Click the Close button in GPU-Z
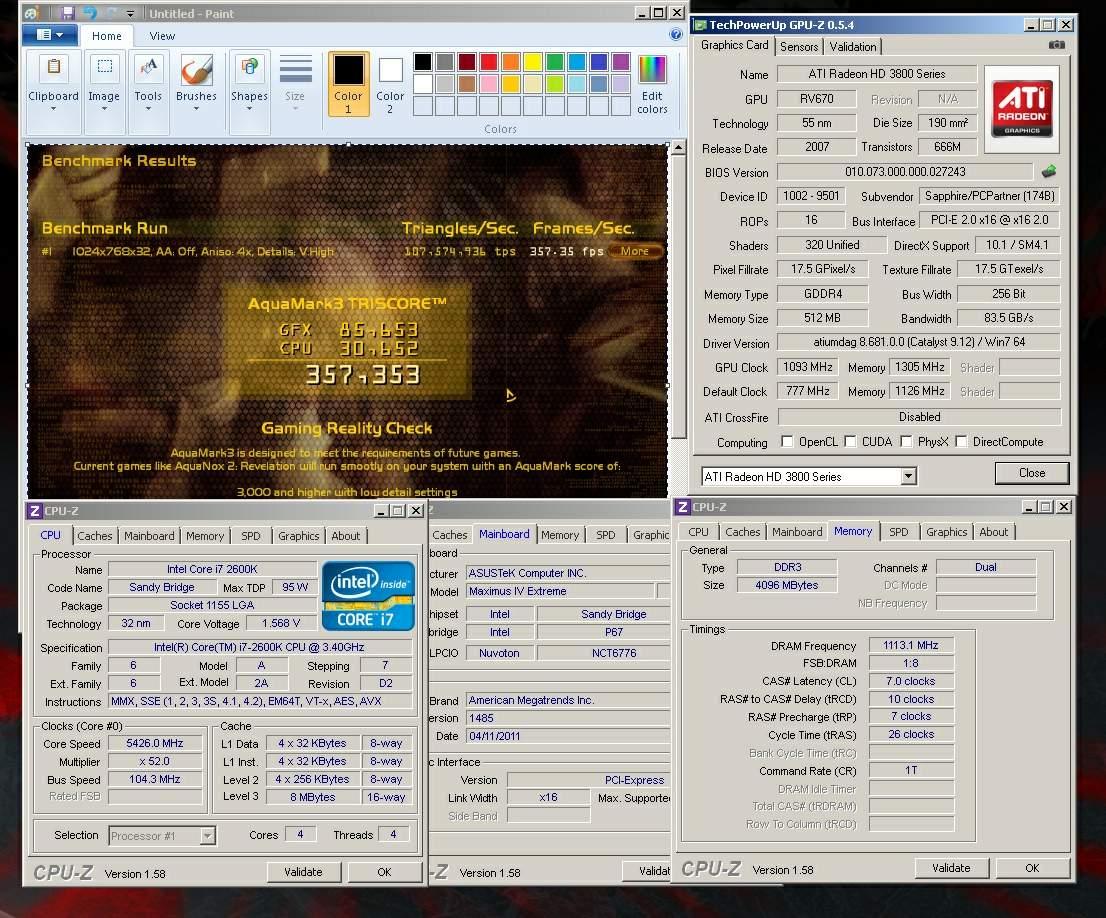The height and width of the screenshot is (918, 1106). point(1031,473)
